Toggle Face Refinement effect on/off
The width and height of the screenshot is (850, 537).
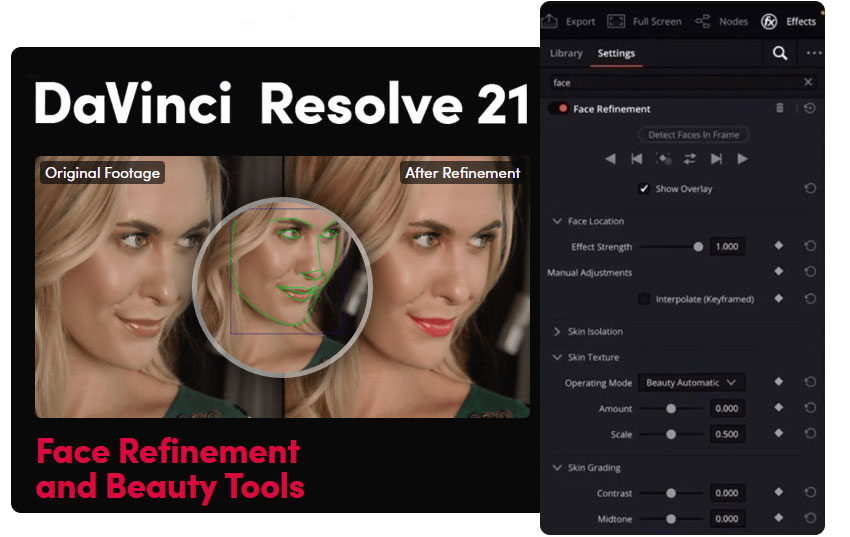pyautogui.click(x=559, y=108)
